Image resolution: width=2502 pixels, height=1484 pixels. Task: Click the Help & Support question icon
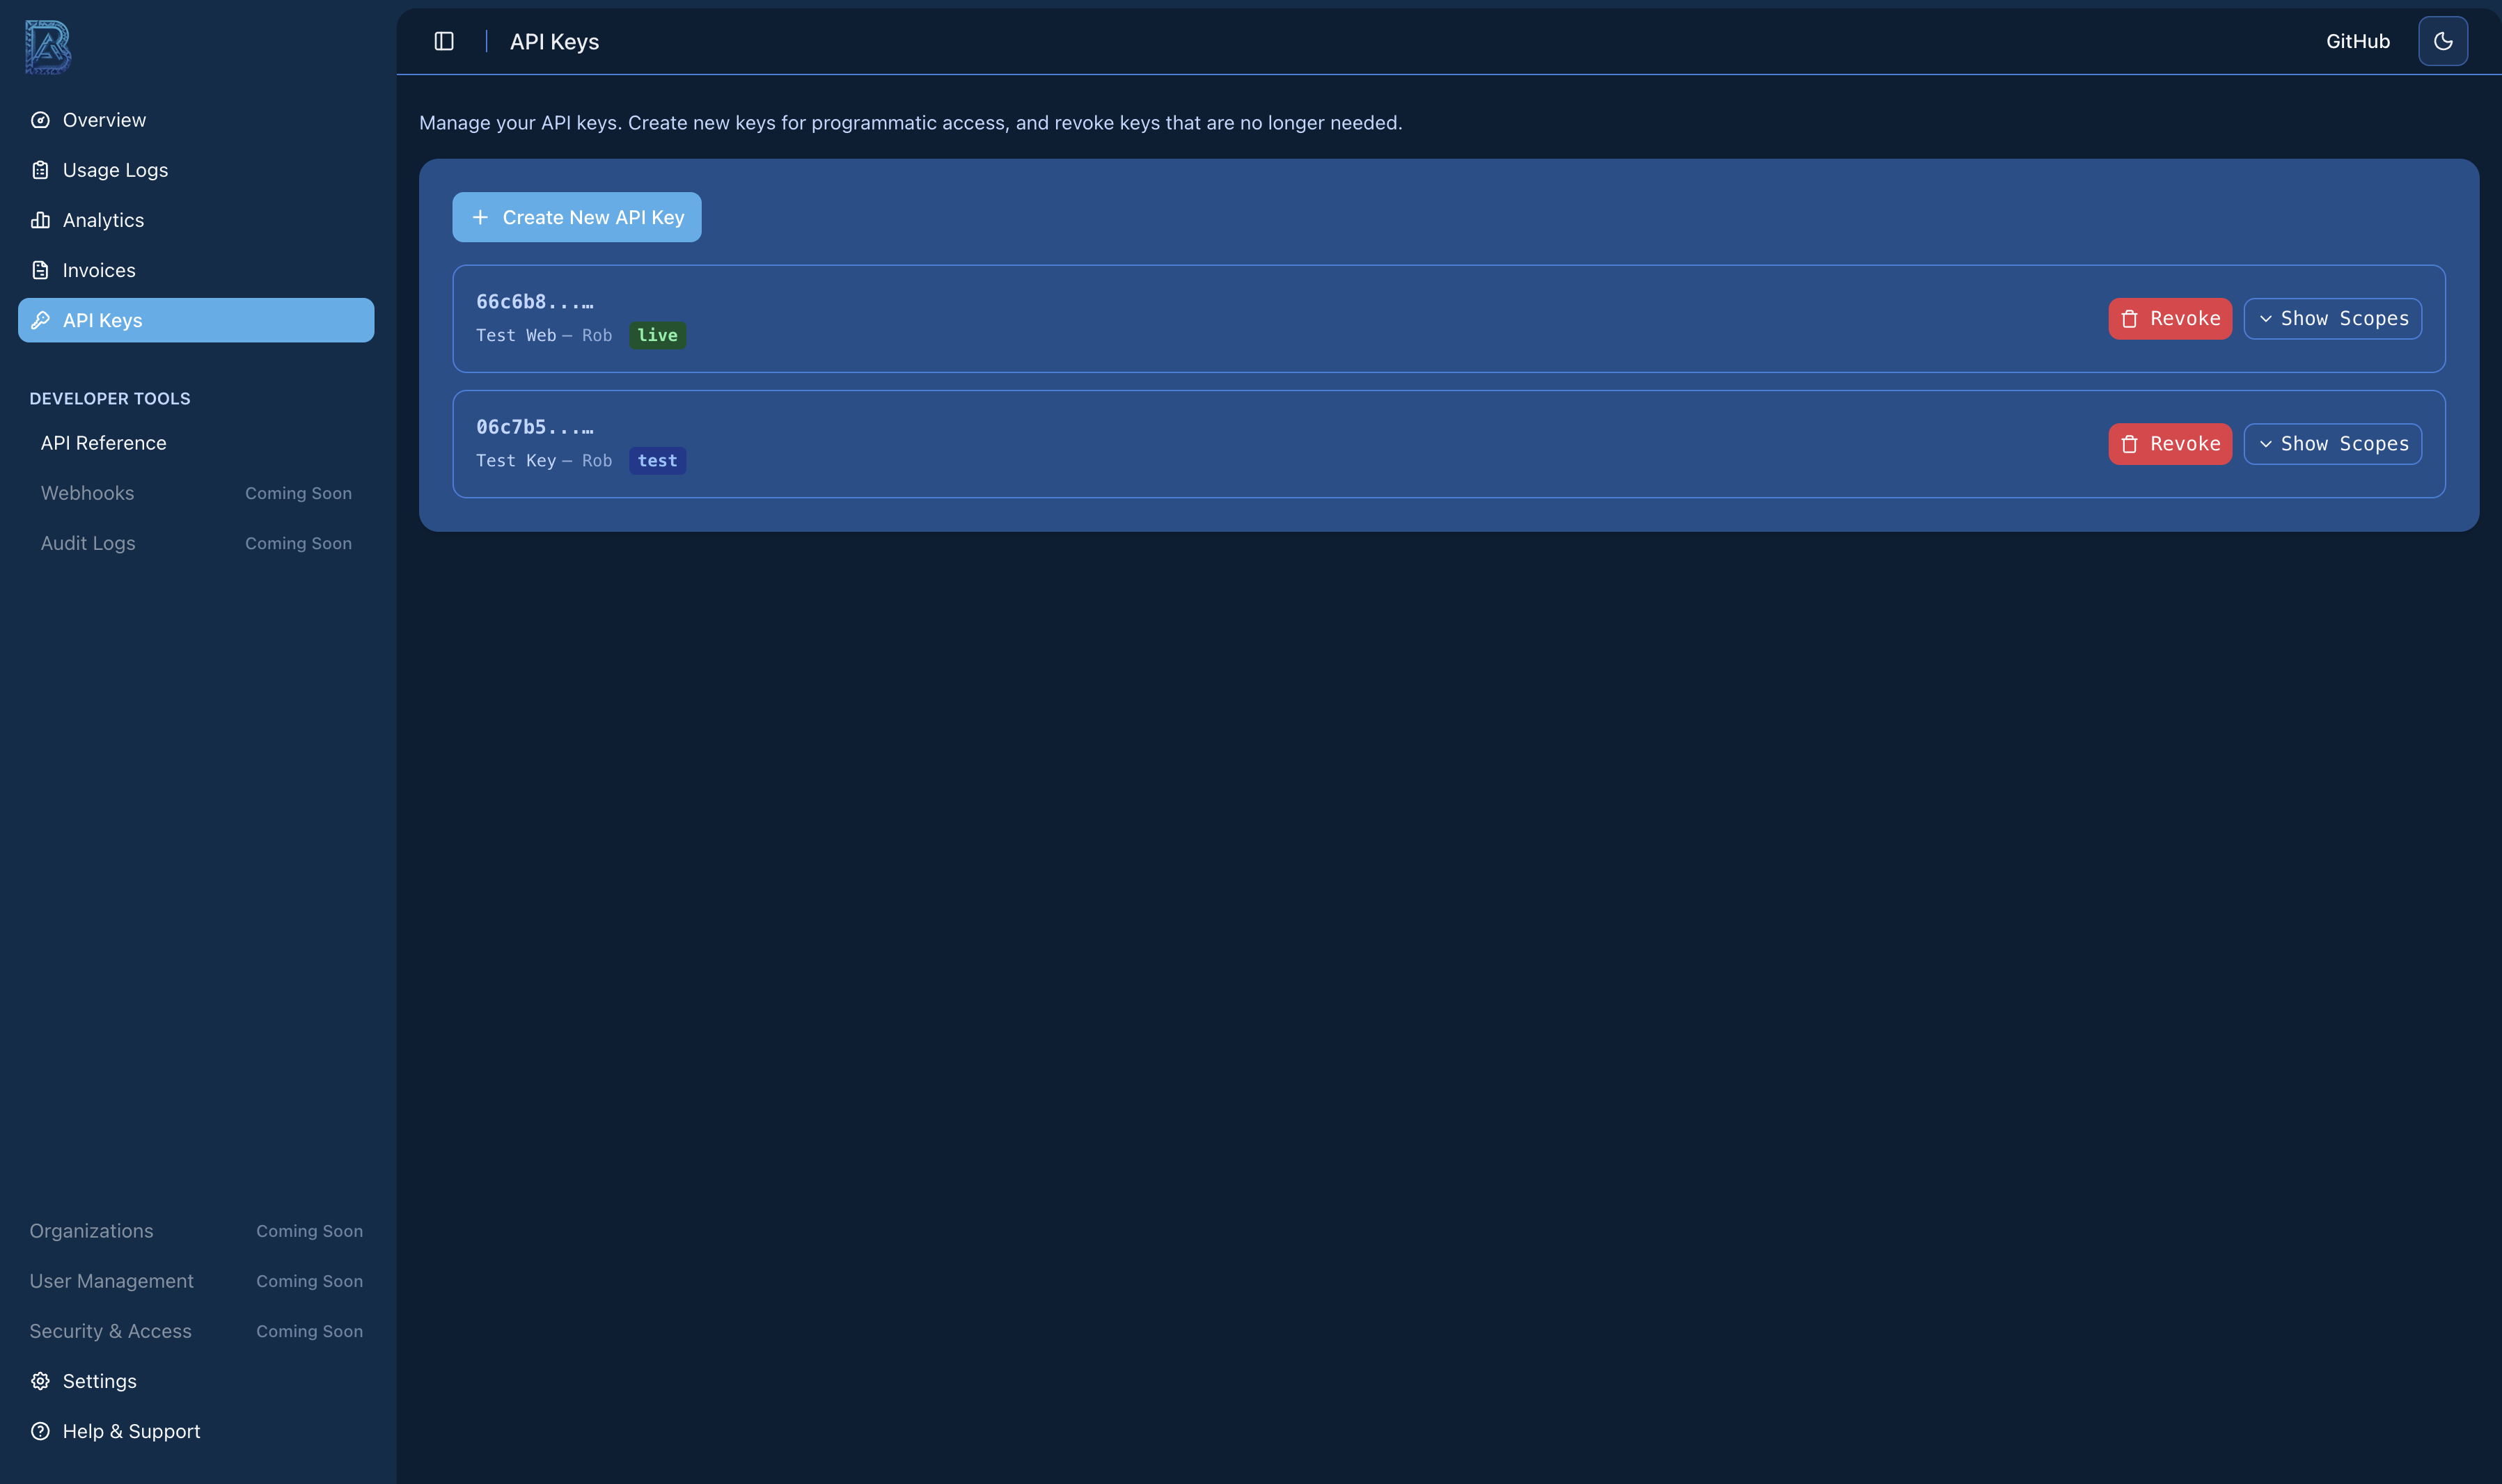click(x=40, y=1431)
